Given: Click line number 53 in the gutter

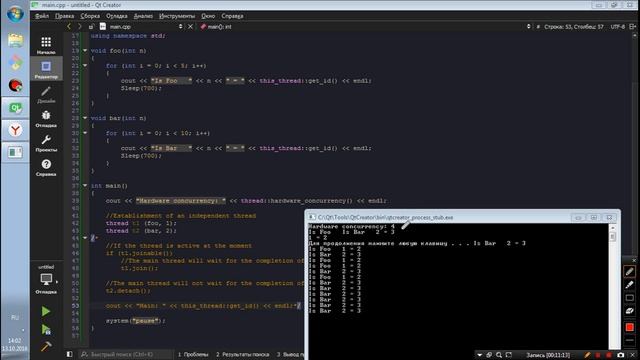Looking at the screenshot, I should pyautogui.click(x=75, y=305).
